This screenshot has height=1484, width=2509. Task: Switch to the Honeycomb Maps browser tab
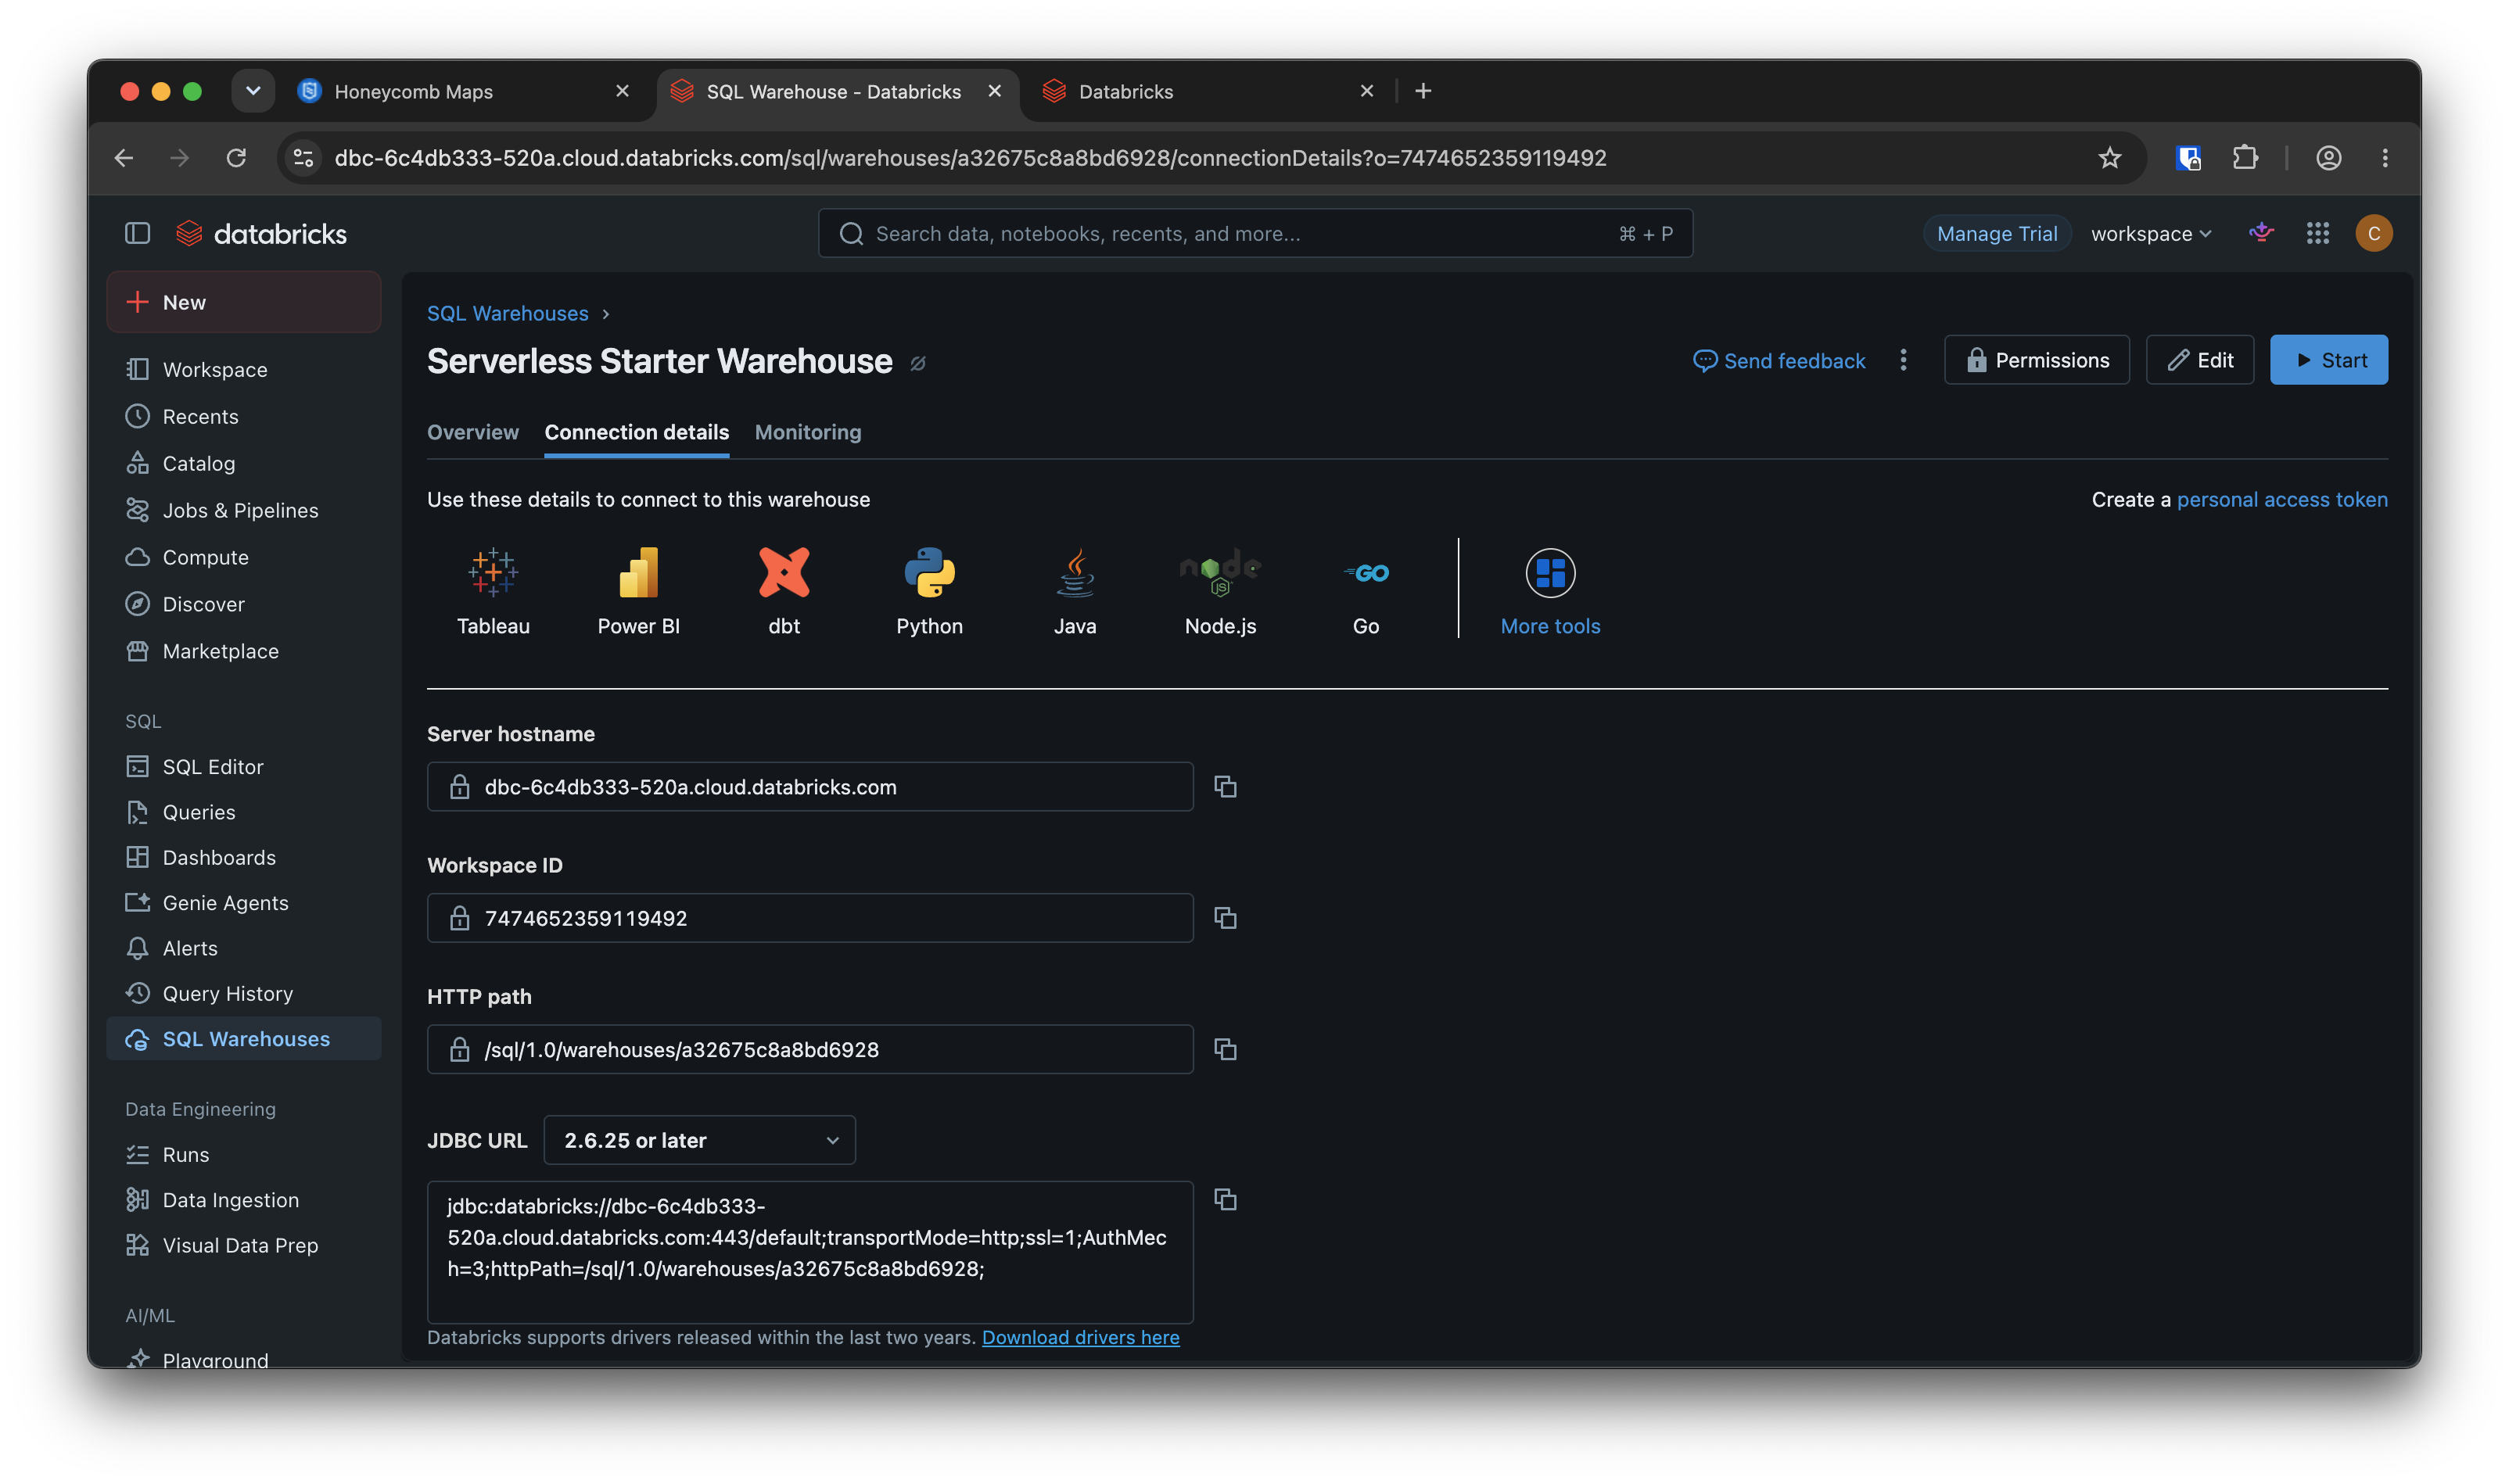click(x=463, y=91)
